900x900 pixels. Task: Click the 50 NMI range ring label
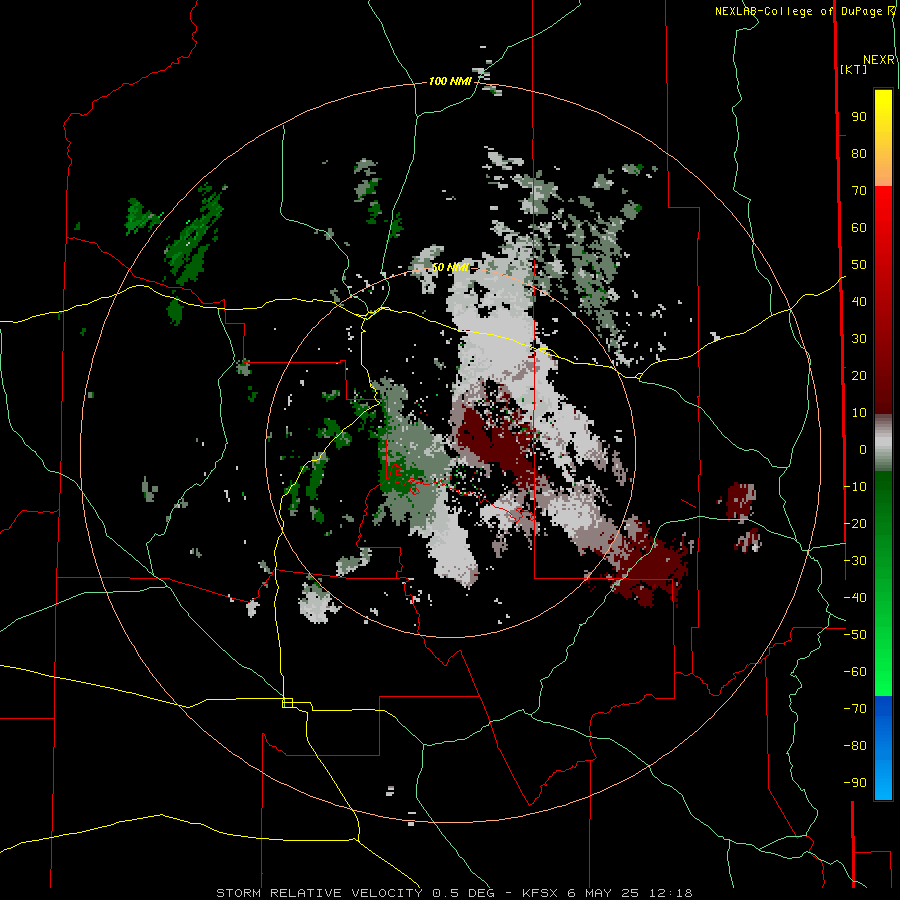click(x=450, y=267)
